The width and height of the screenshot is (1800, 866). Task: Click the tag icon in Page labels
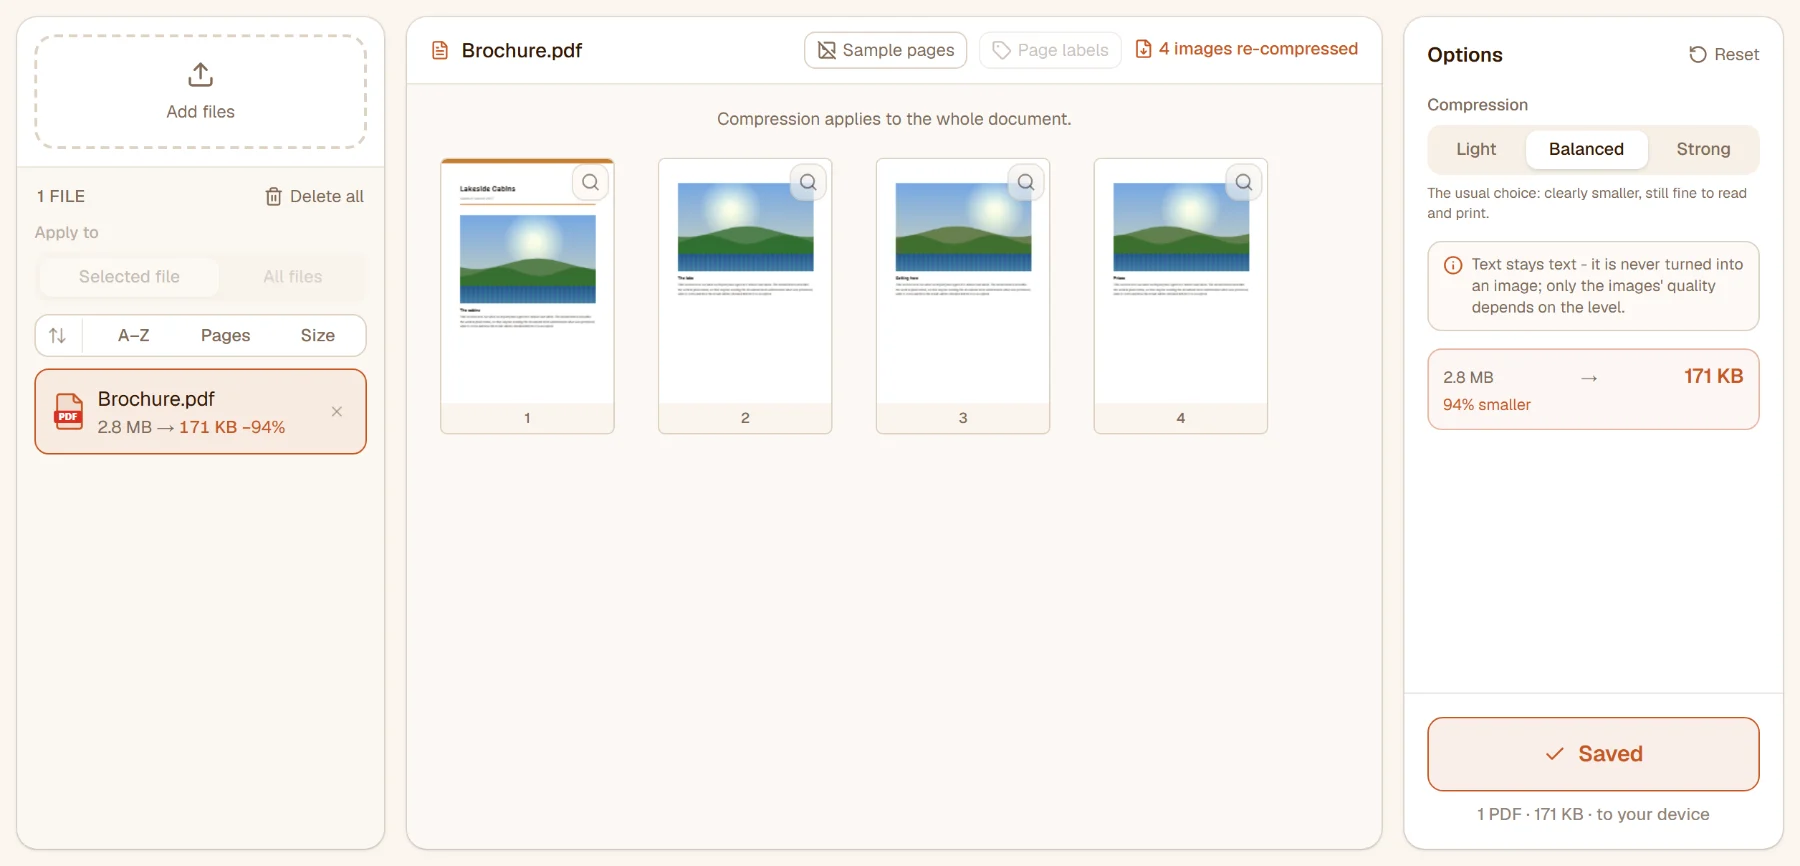pyautogui.click(x=1001, y=50)
